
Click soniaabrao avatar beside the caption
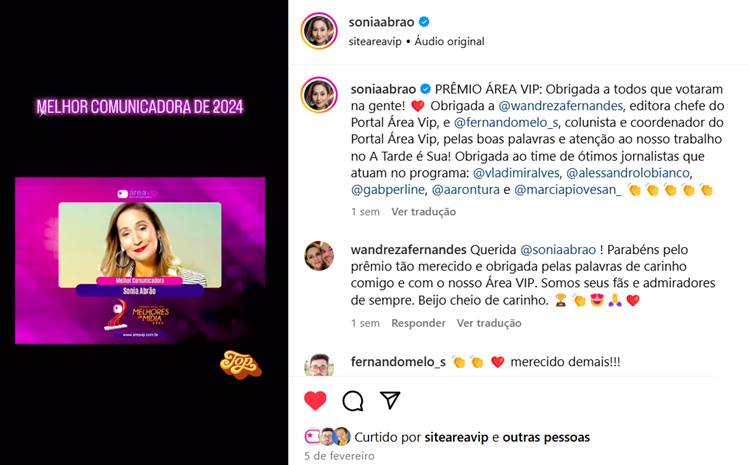[x=319, y=95]
